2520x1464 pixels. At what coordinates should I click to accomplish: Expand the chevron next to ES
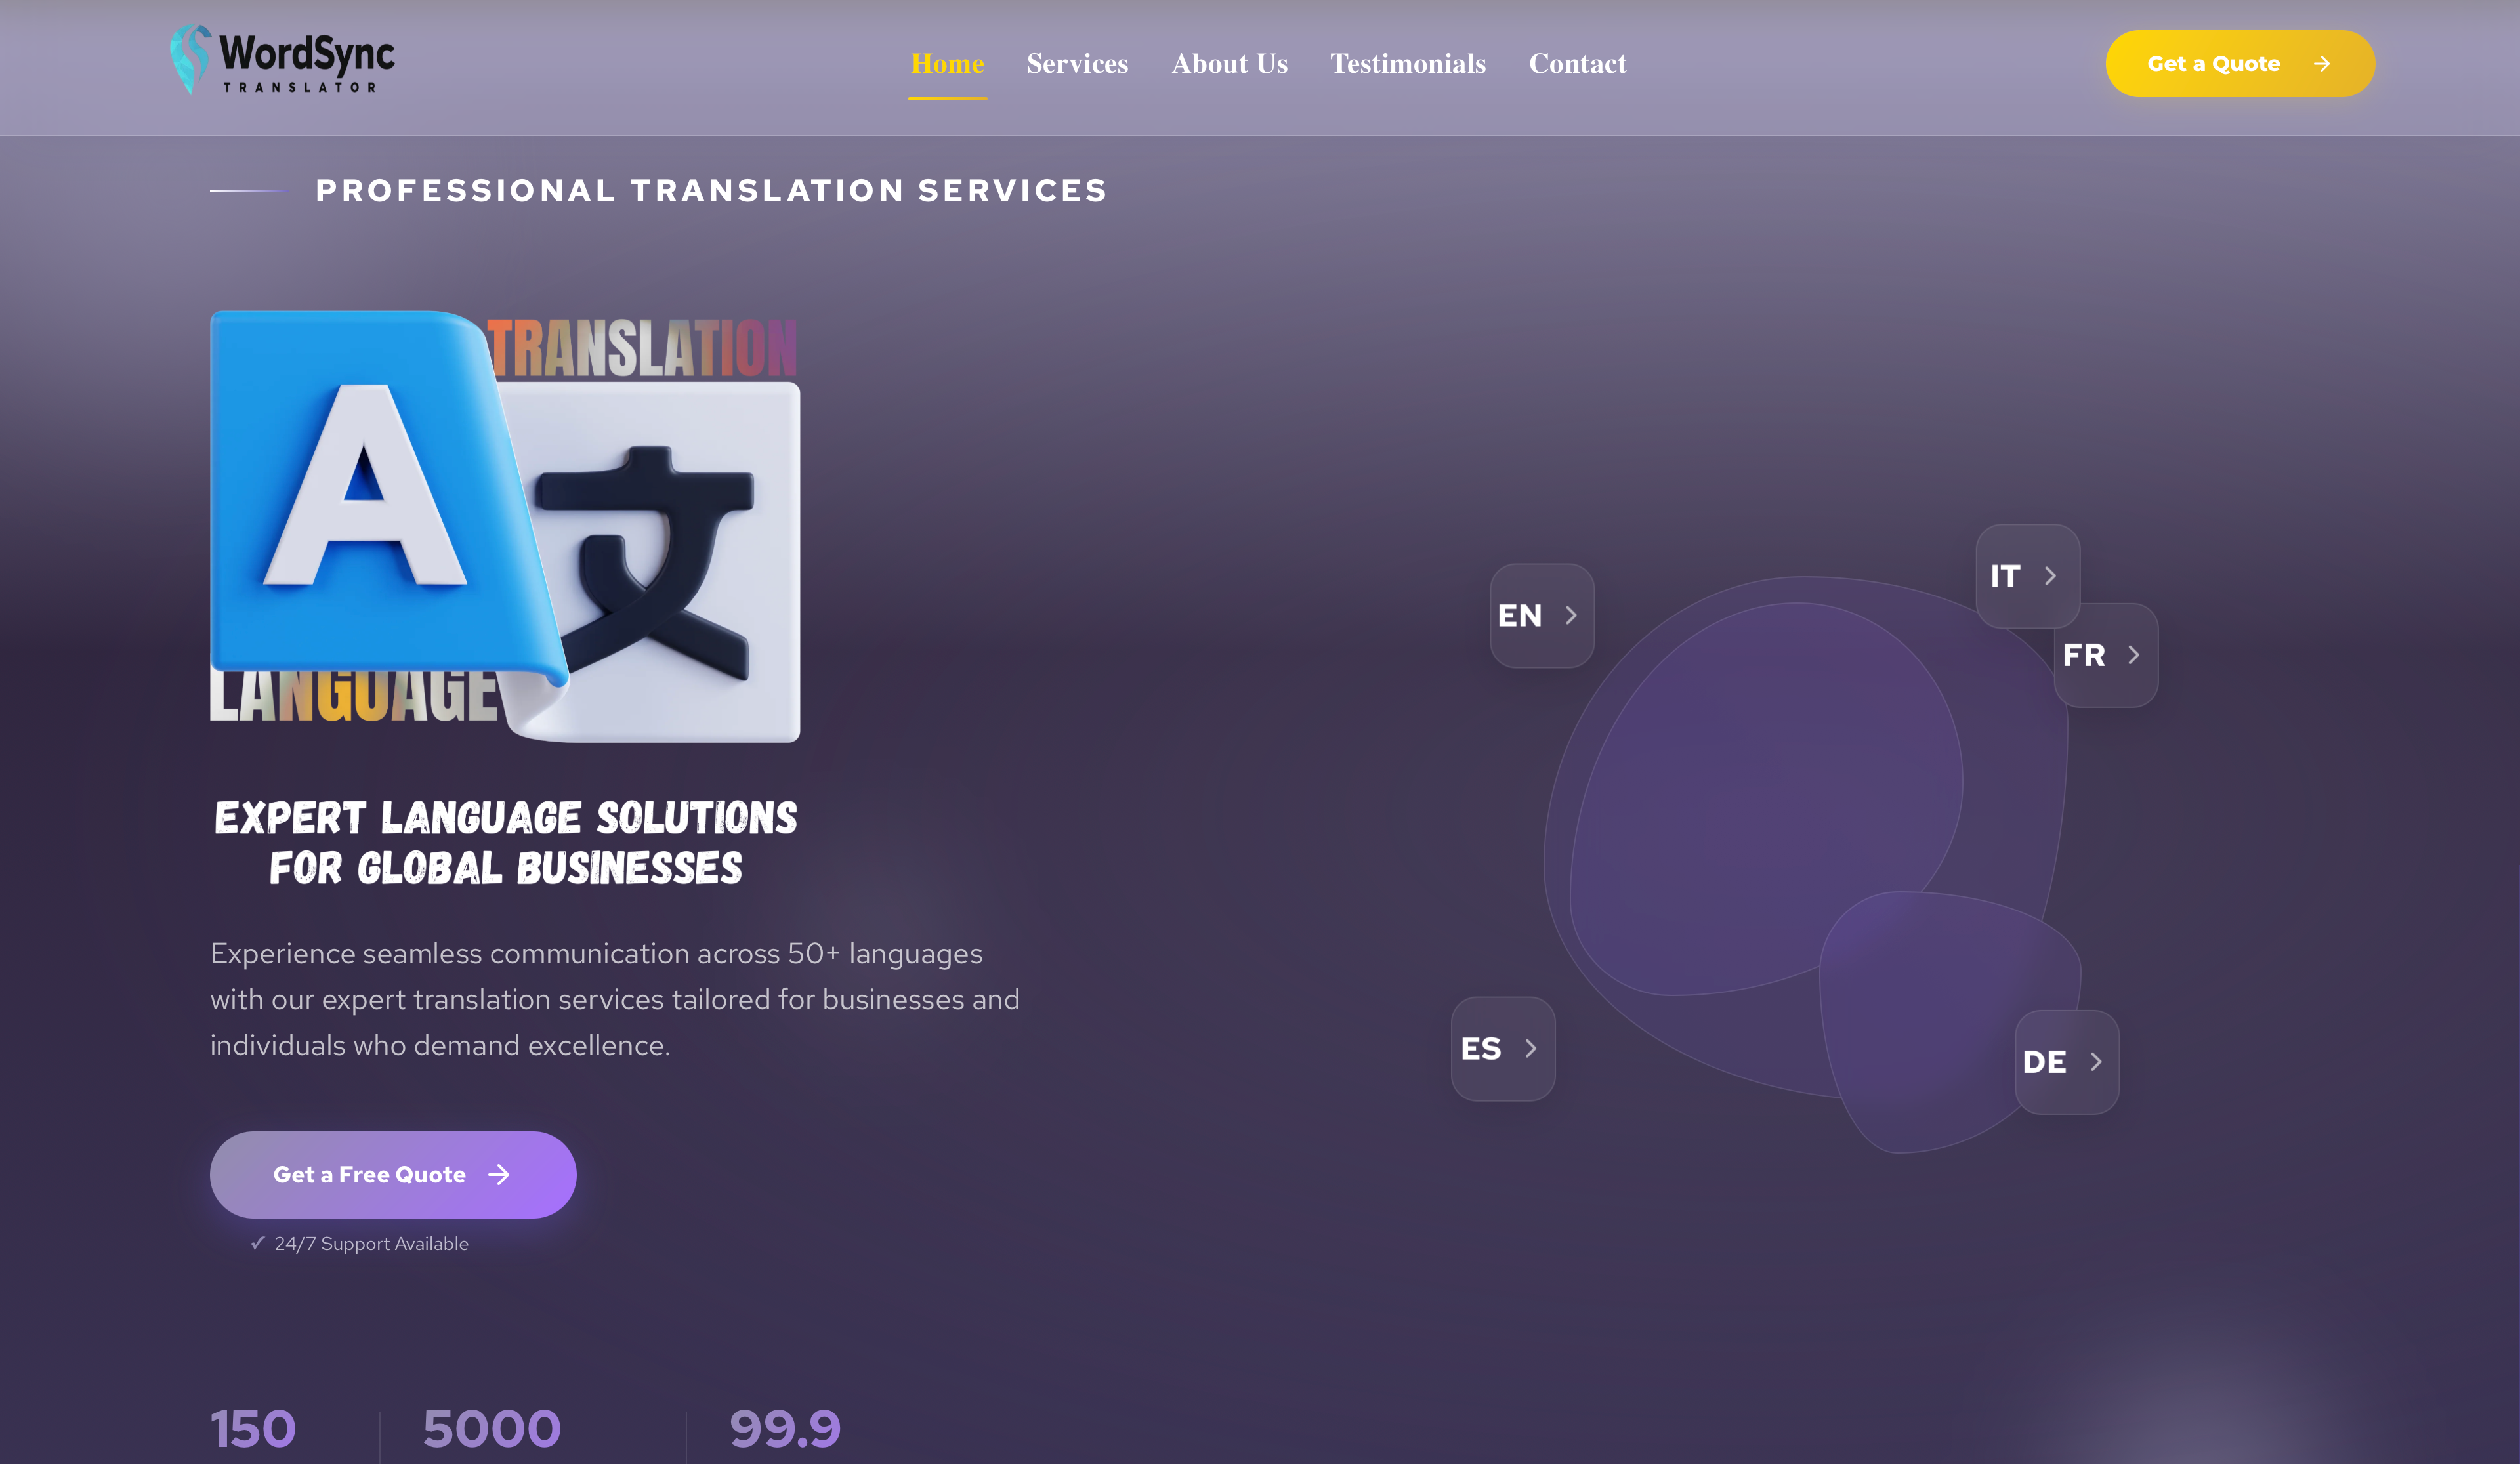[1531, 1049]
